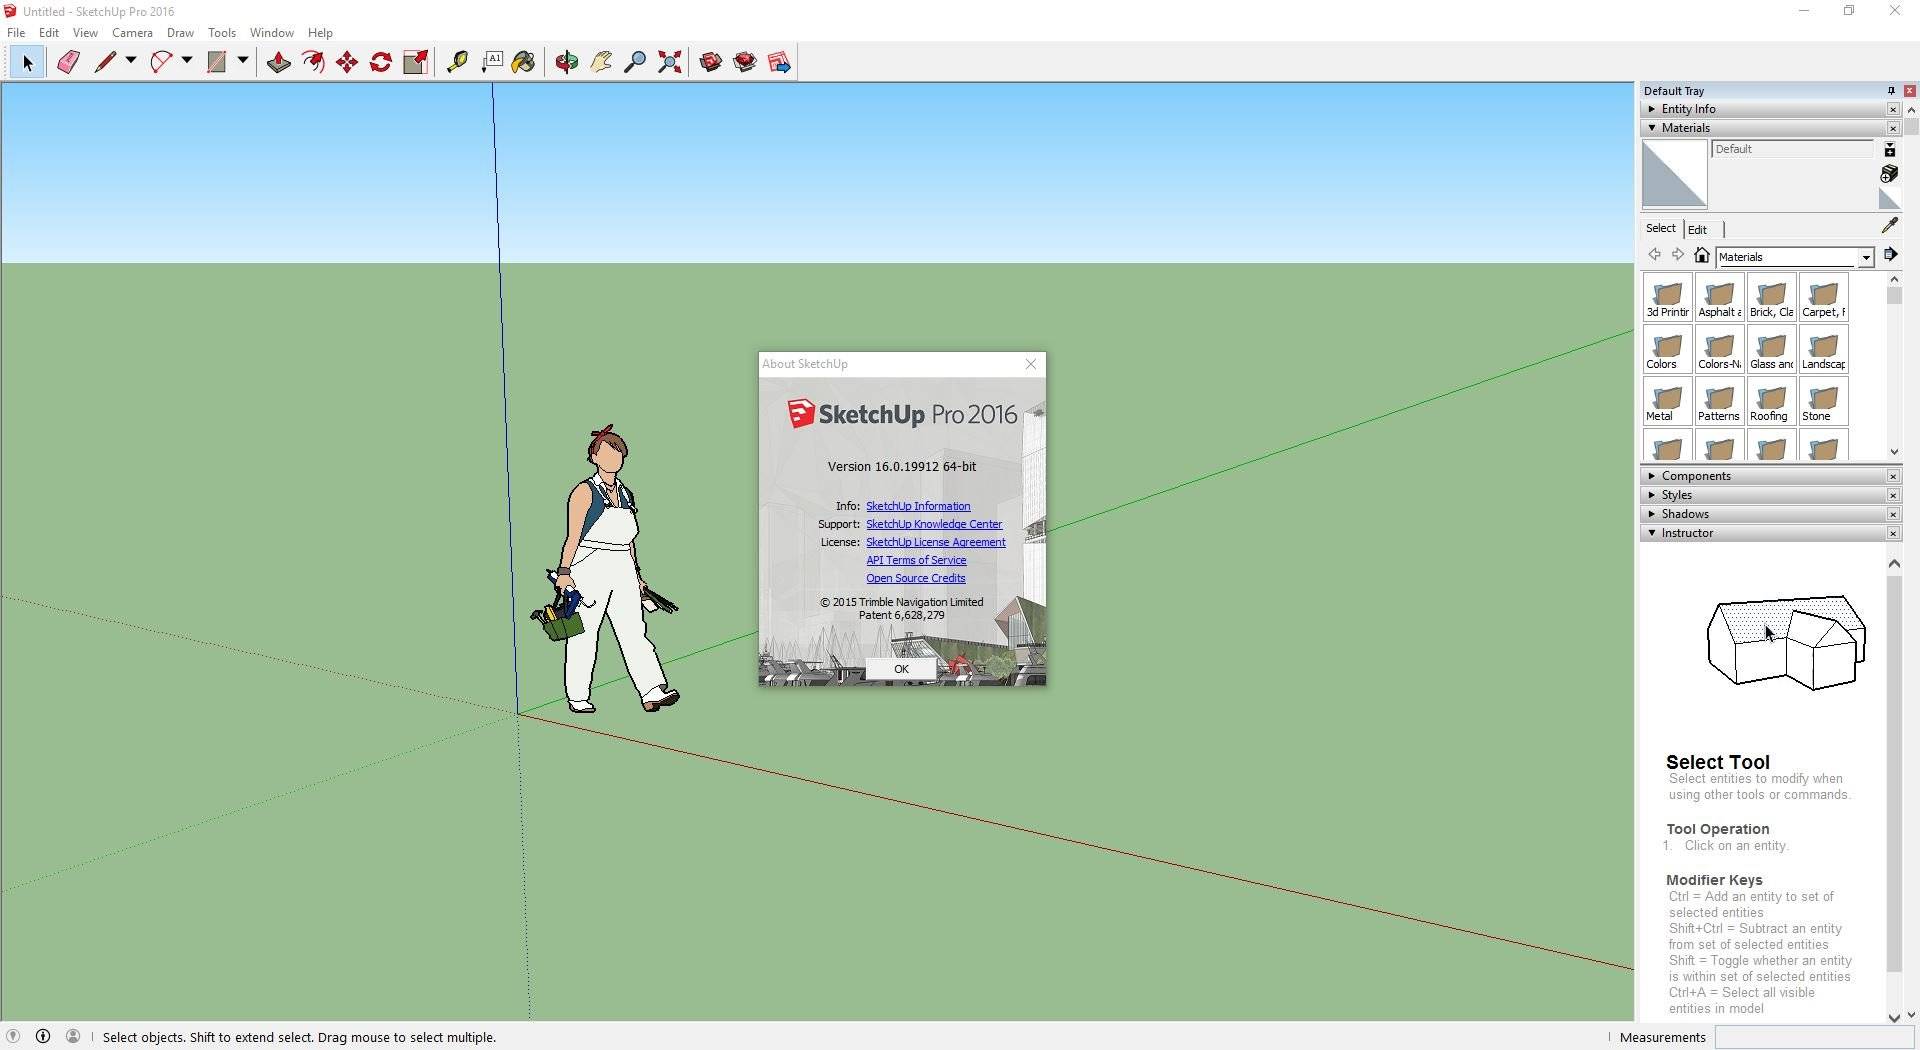The width and height of the screenshot is (1920, 1050).
Task: Open the 3D Warehouse
Action: point(710,62)
